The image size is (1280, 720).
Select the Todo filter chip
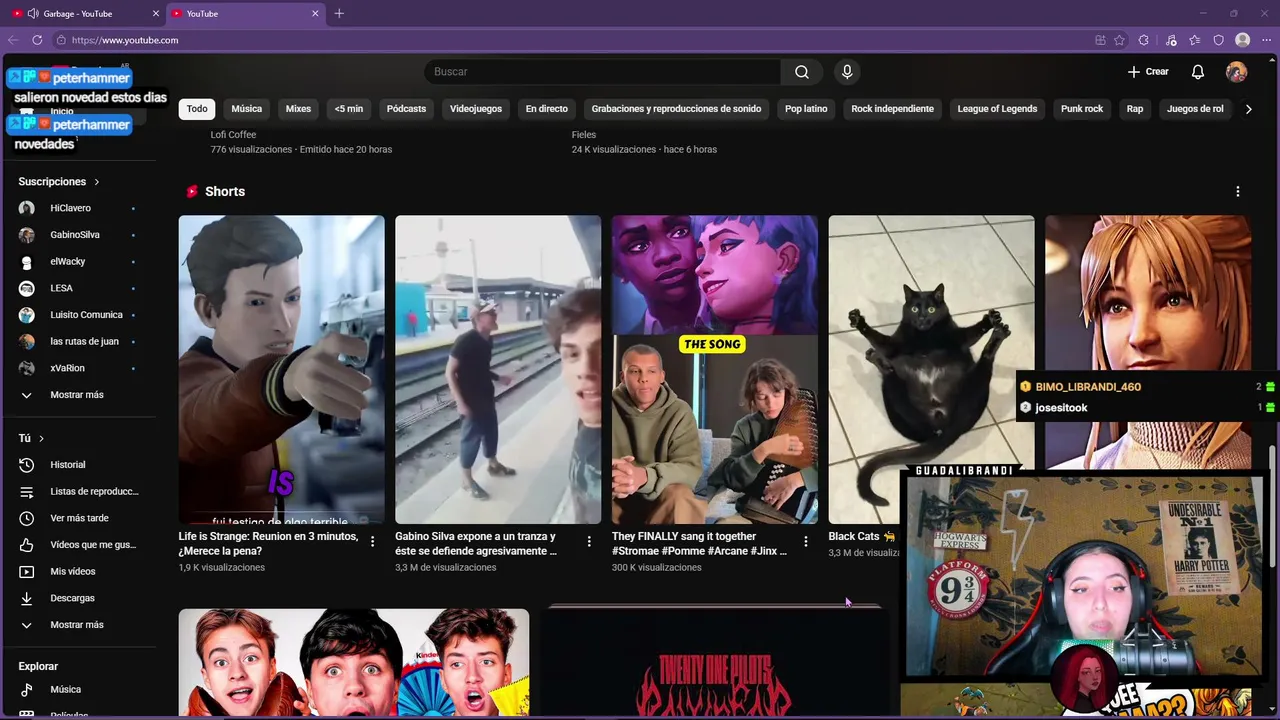(197, 109)
